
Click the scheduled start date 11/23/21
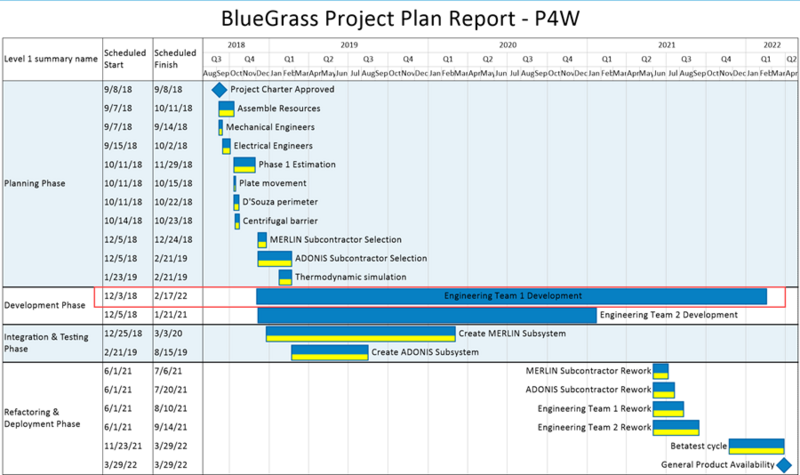123,446
